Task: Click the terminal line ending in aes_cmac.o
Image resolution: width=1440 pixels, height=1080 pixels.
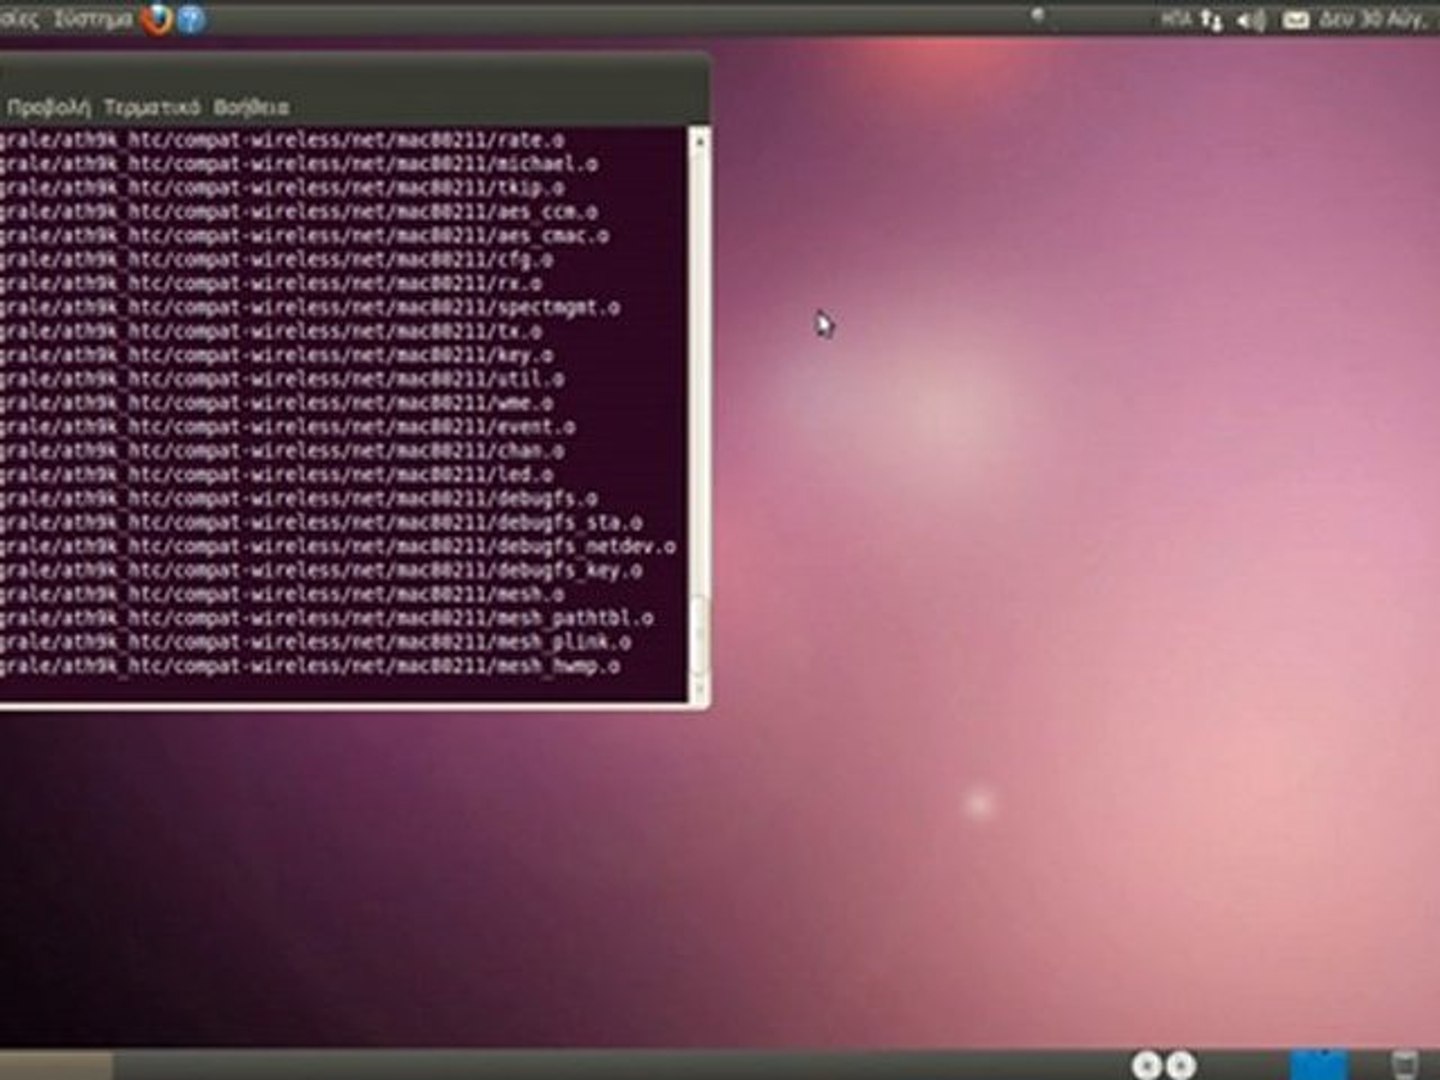Action: point(305,236)
